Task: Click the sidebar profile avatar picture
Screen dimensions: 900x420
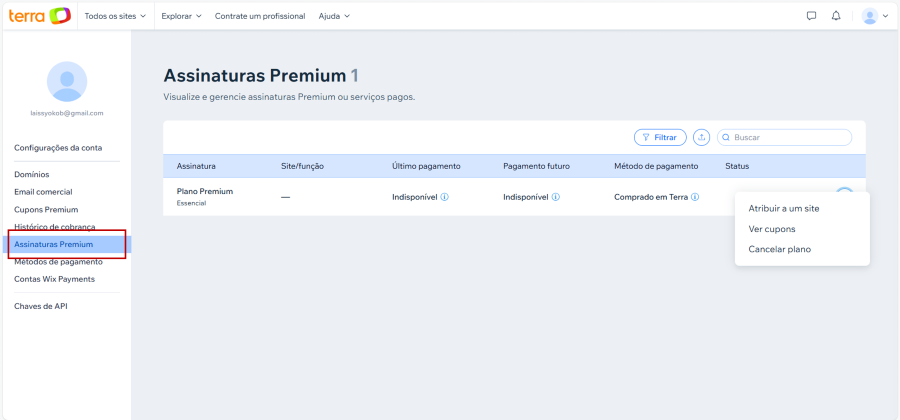Action: (67, 81)
